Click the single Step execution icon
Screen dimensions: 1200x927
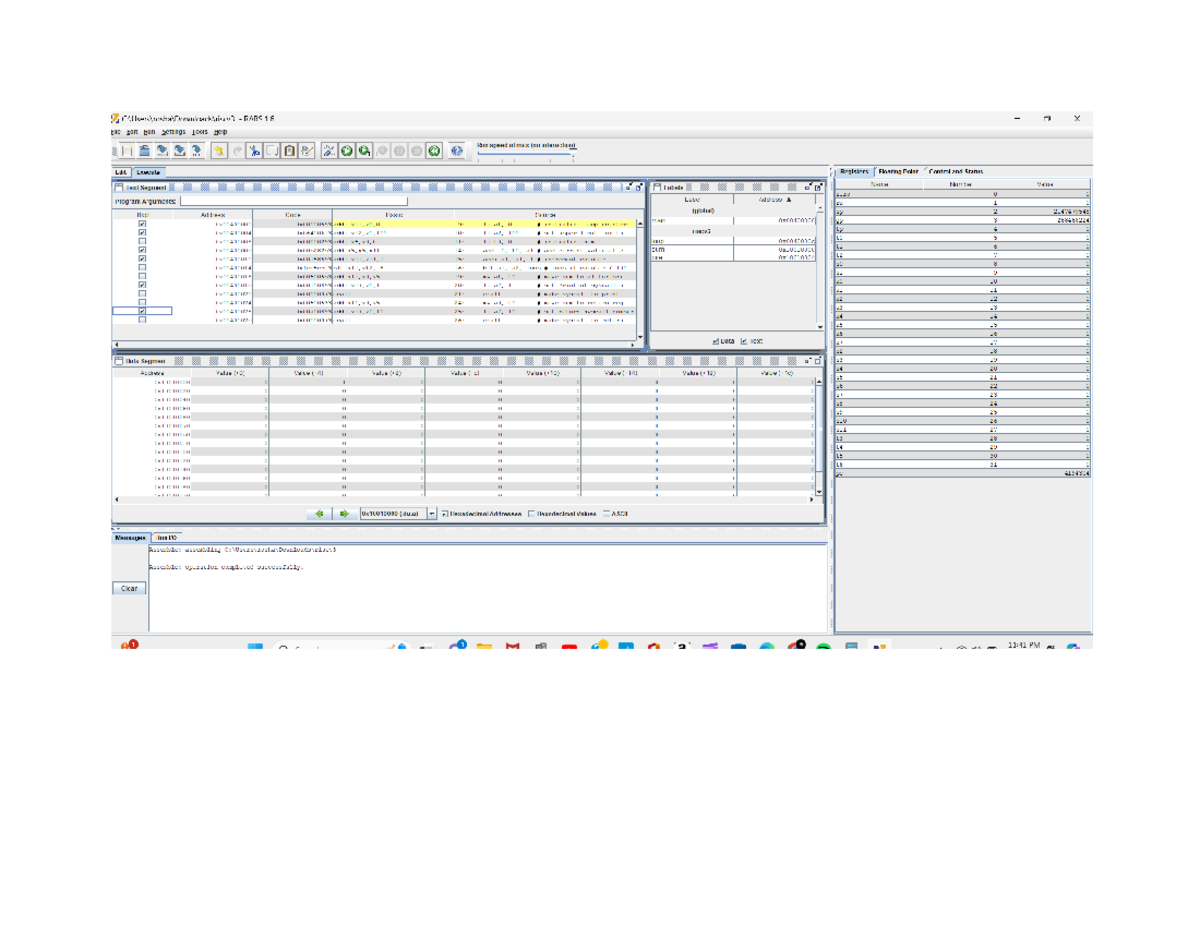point(366,150)
